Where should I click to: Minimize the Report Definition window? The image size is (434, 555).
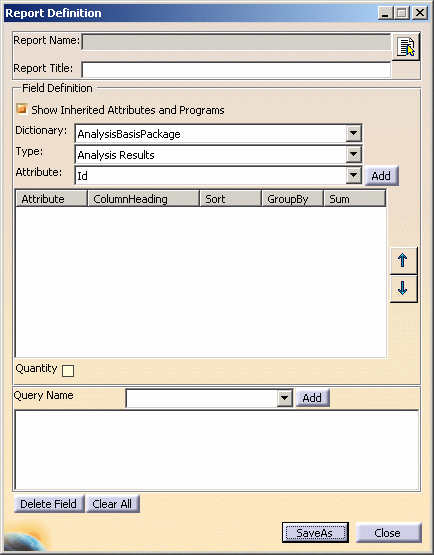(x=385, y=13)
